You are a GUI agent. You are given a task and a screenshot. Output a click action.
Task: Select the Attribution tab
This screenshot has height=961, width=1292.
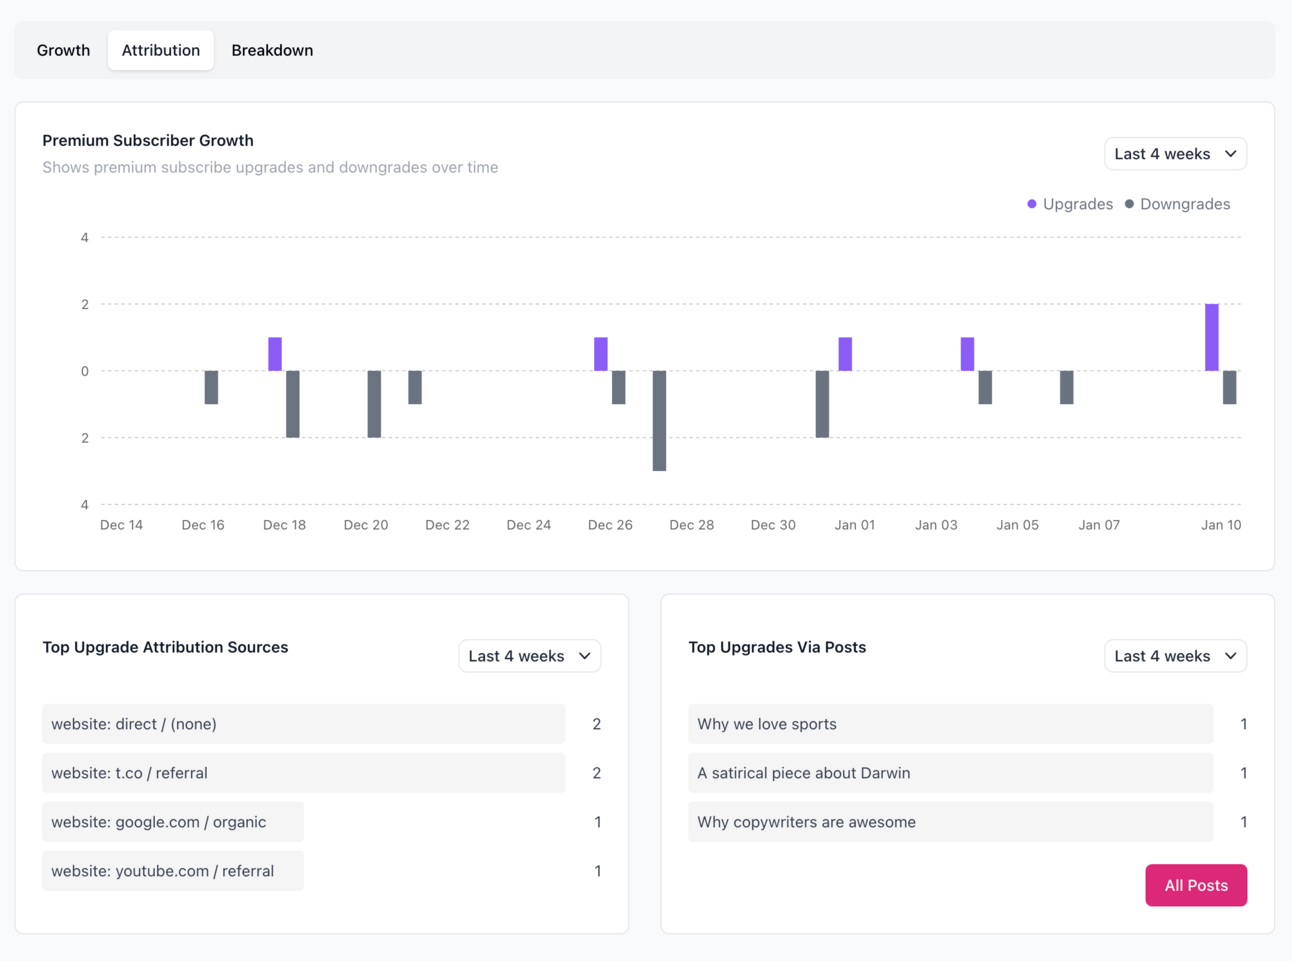161,50
